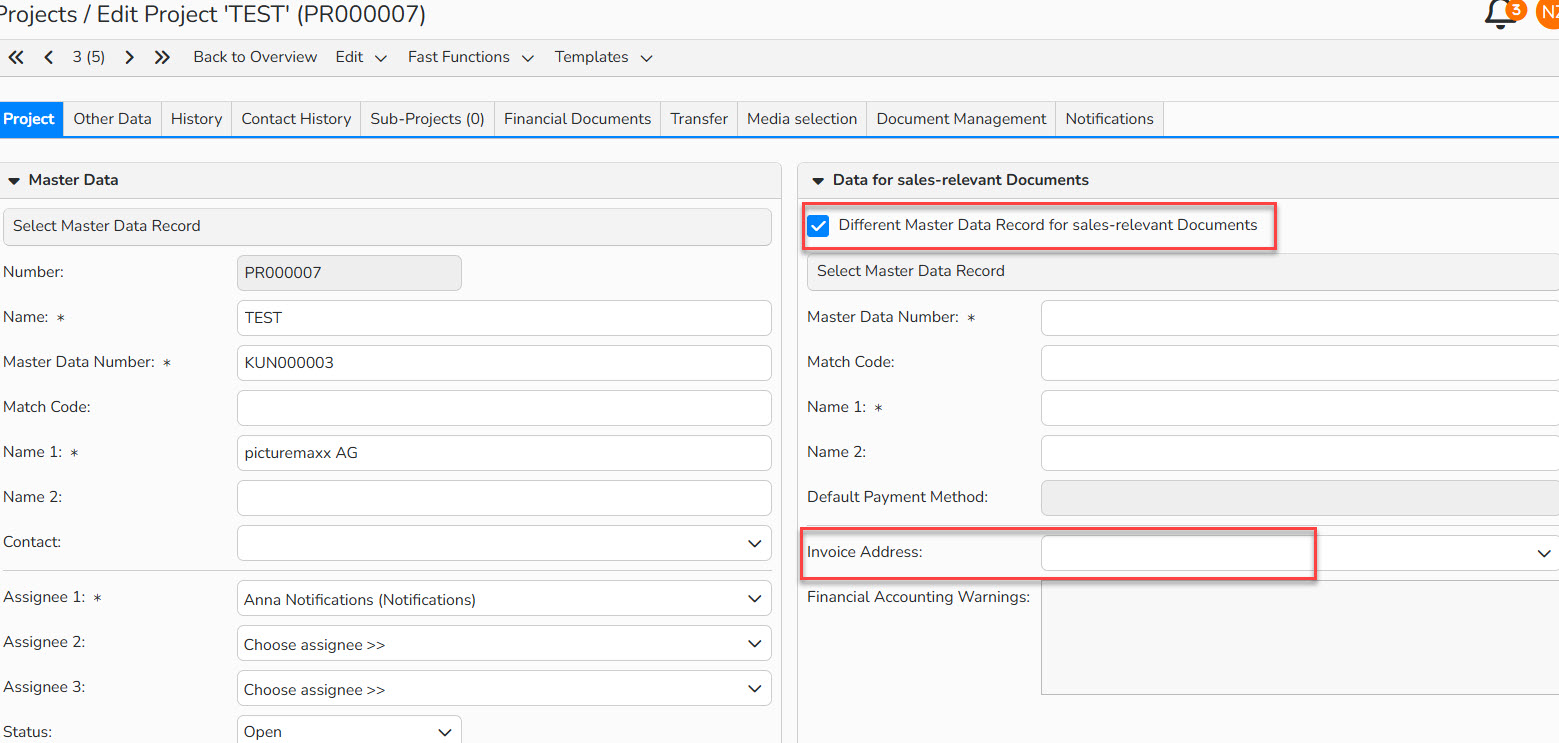Click the Name 1 field with picturemaxx AG
1559x743 pixels.
(504, 453)
